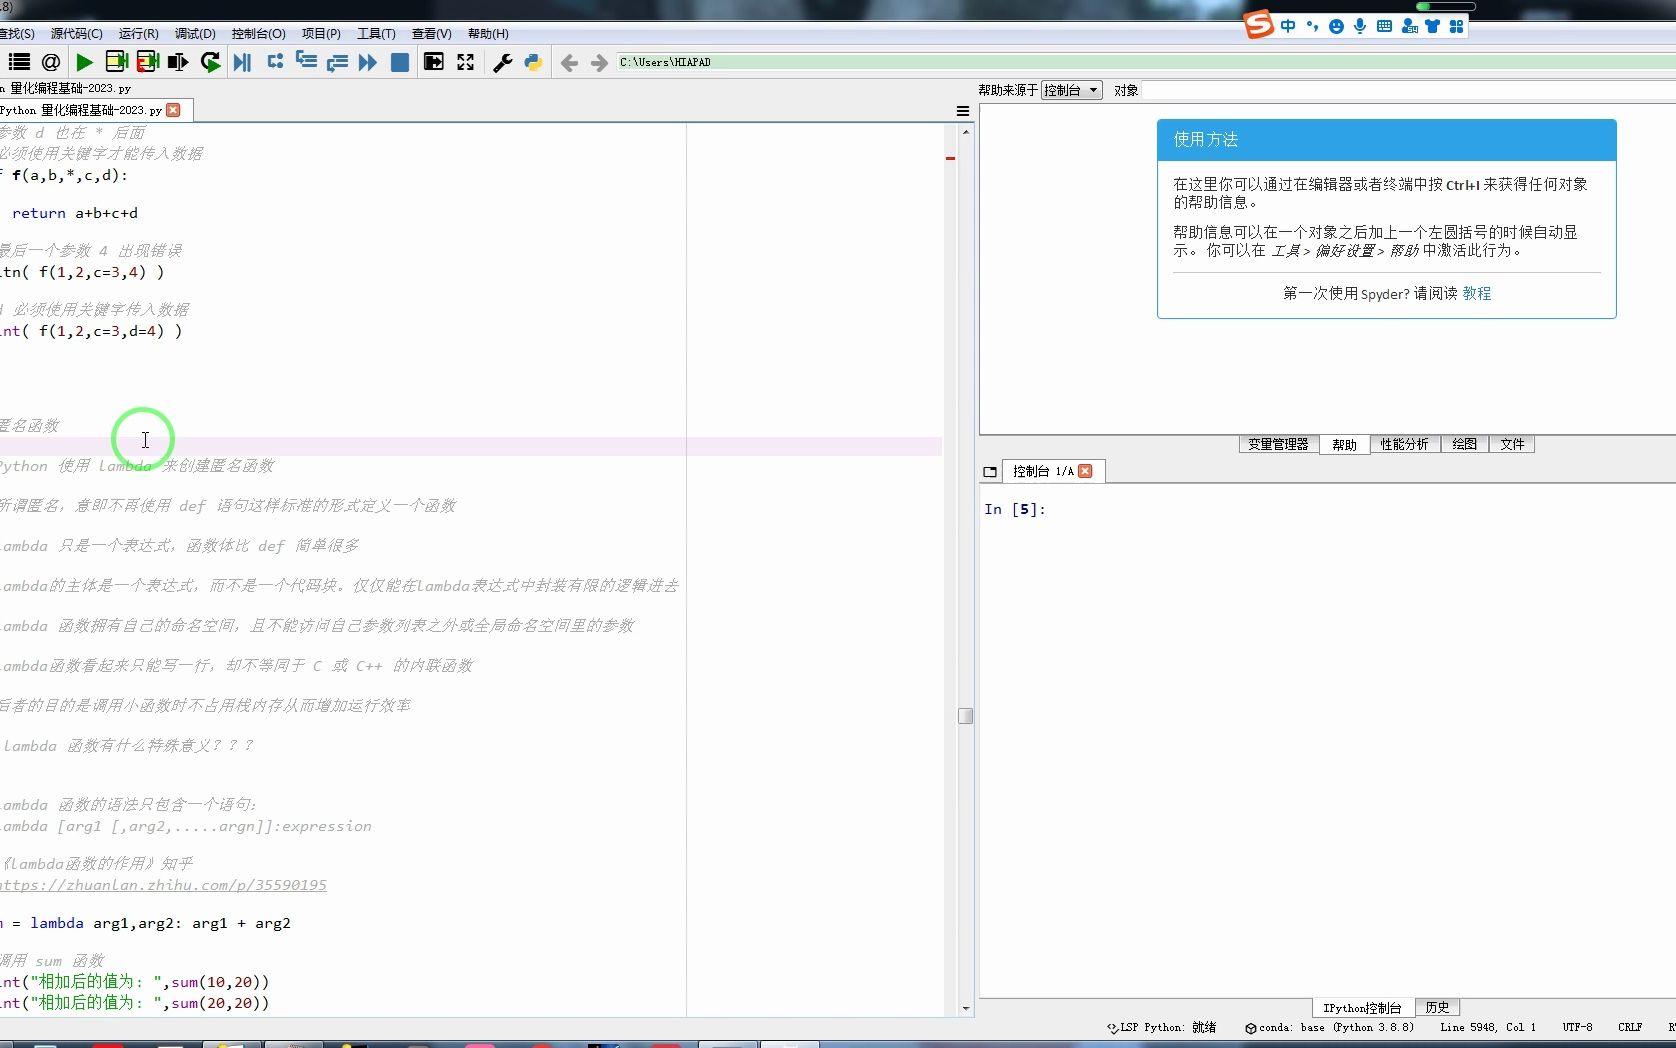
Task: Click the LSP Python 就绪 status entry
Action: pyautogui.click(x=1161, y=1027)
